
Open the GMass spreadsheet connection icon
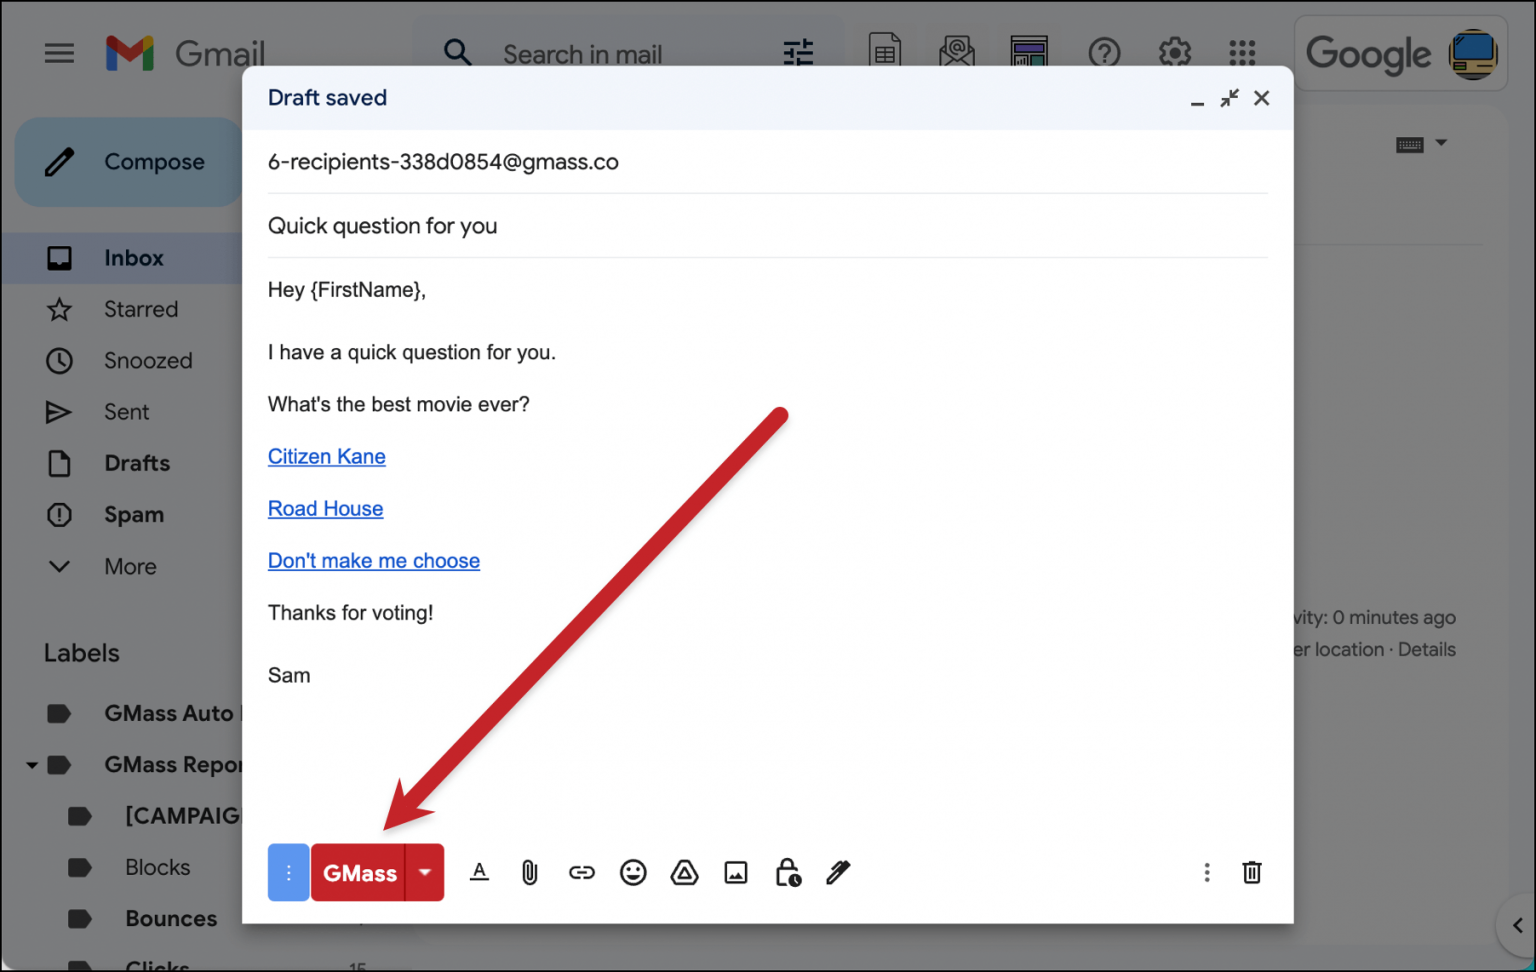coord(885,52)
